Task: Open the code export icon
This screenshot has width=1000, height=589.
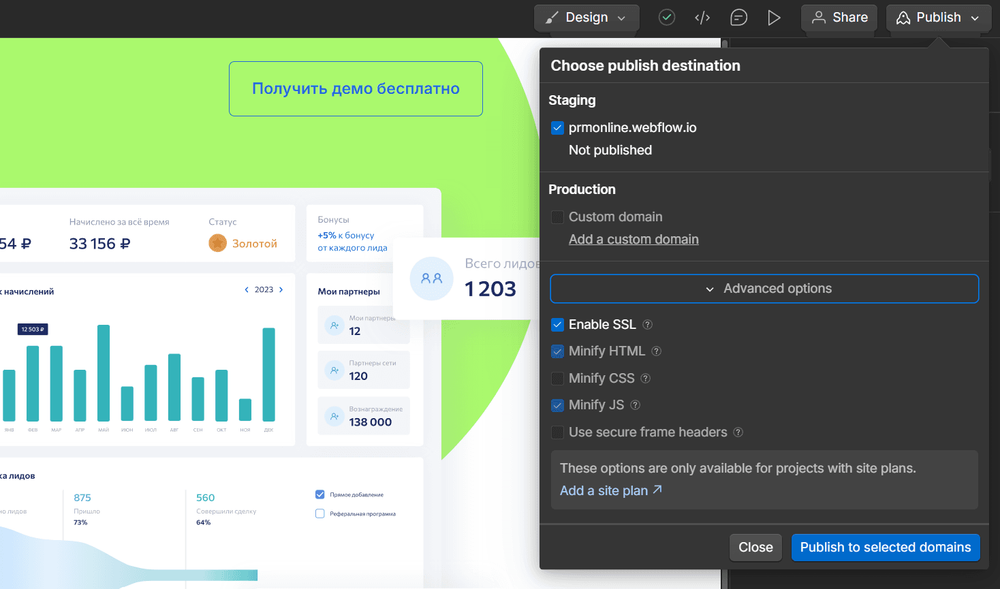Action: (703, 17)
